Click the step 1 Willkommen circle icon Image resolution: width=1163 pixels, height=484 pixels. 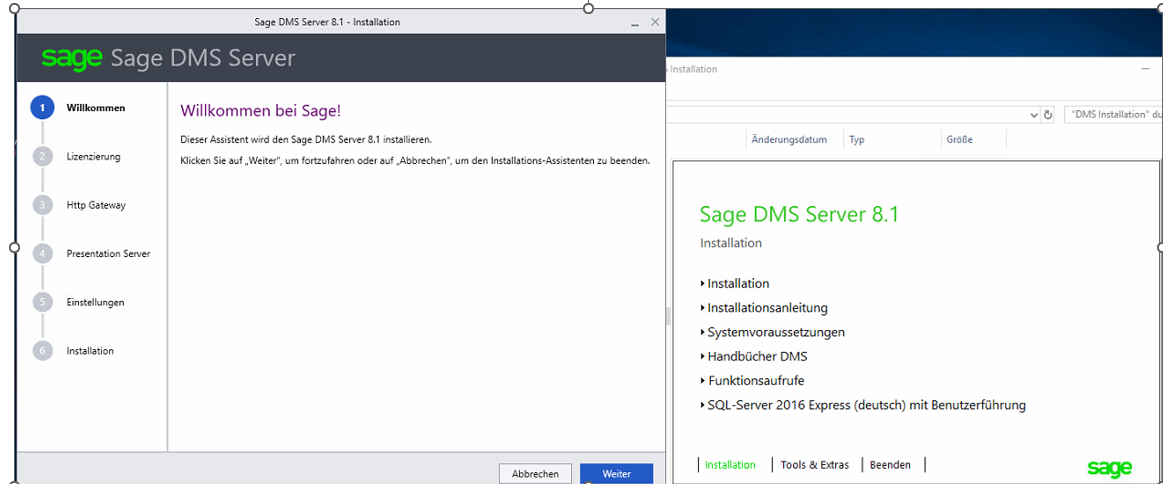42,108
